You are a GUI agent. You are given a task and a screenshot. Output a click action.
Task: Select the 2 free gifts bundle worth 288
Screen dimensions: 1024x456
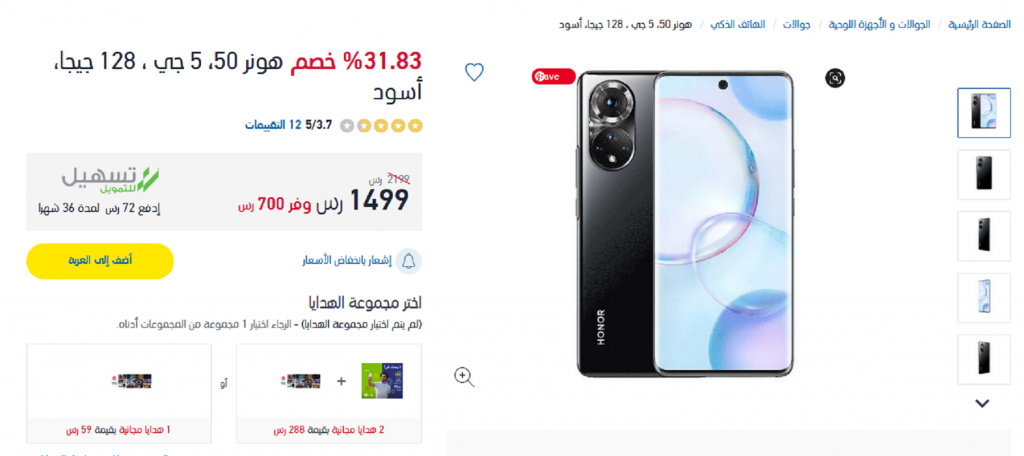pos(329,393)
